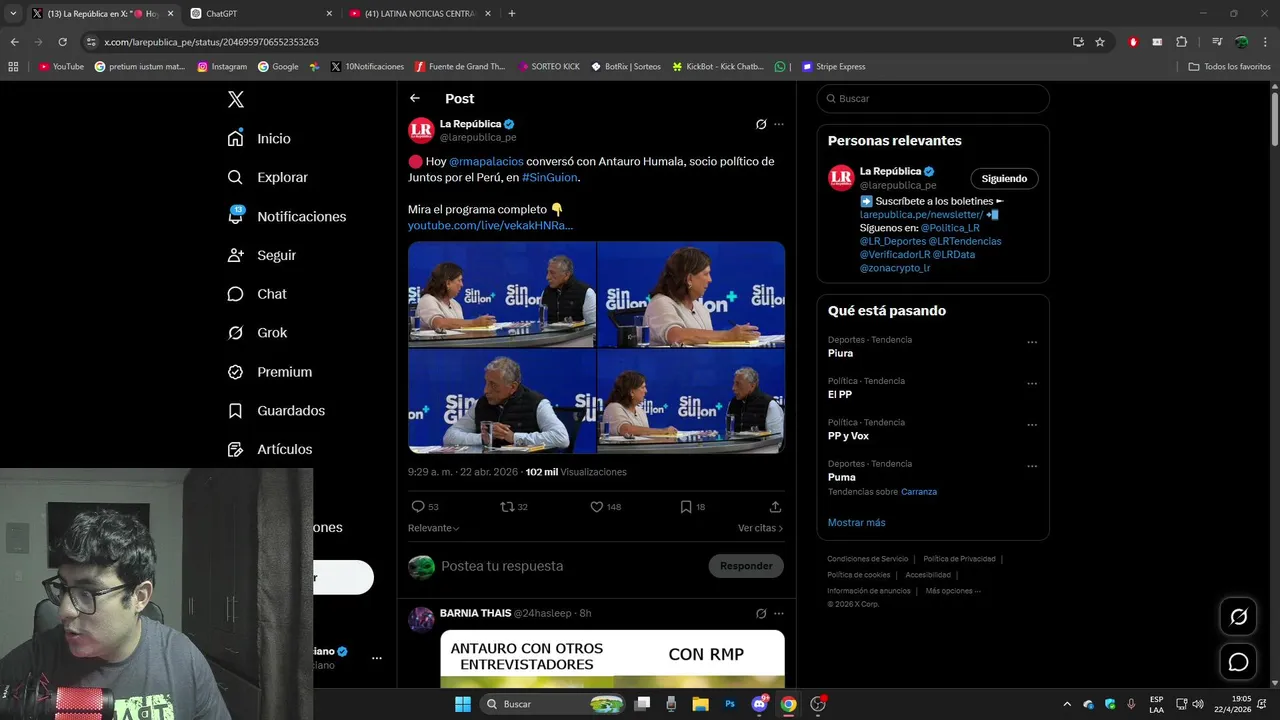Switch to LATINA NOTICIAS YouTube tab
1280x720 pixels.
click(420, 14)
